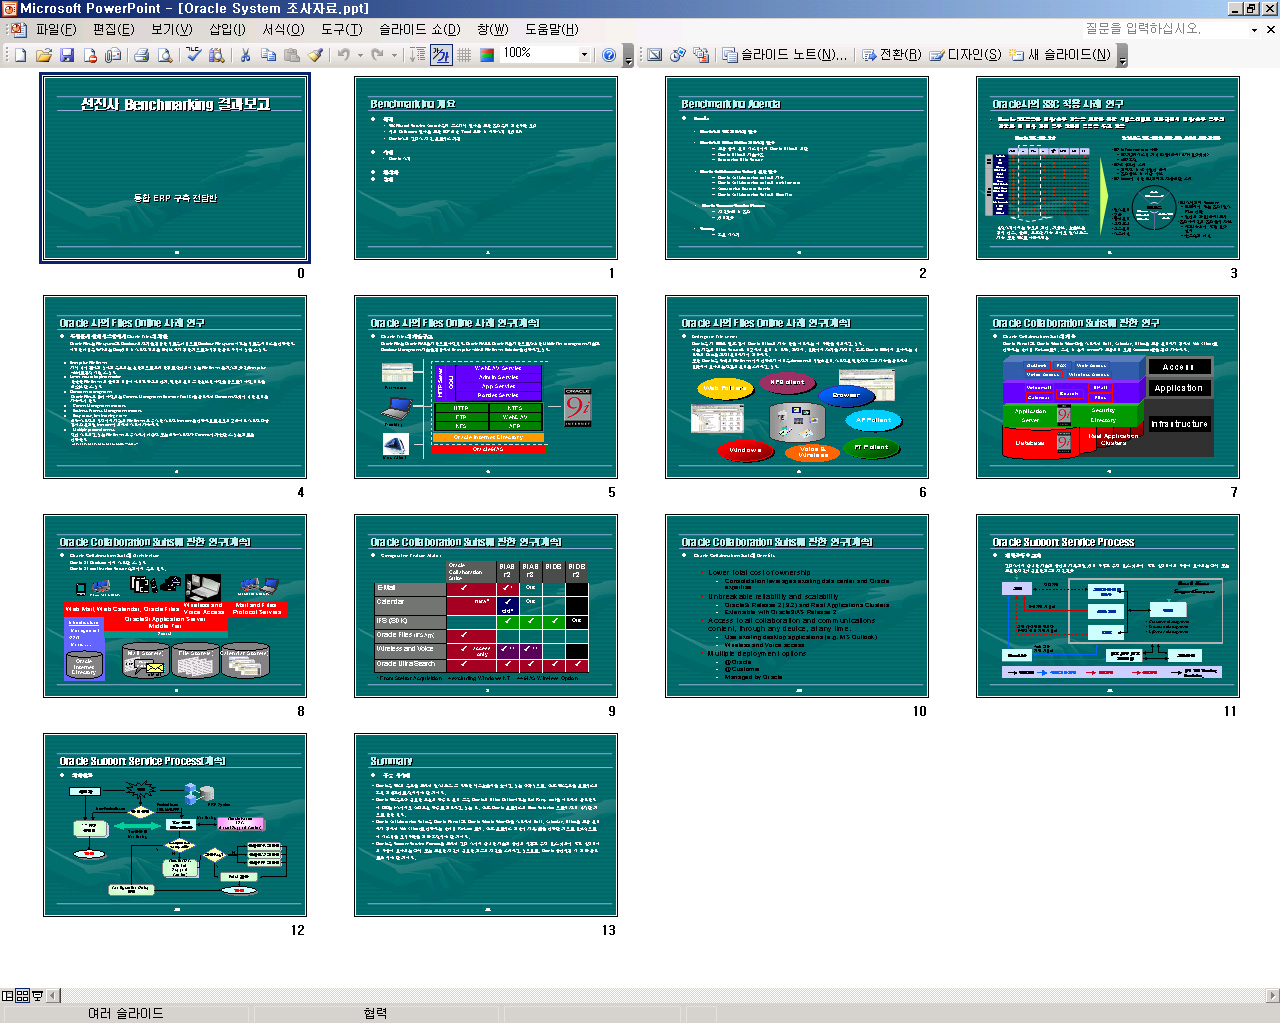Toggle the Color/Grayscale icon
Image resolution: width=1280 pixels, height=1024 pixels.
tap(487, 55)
